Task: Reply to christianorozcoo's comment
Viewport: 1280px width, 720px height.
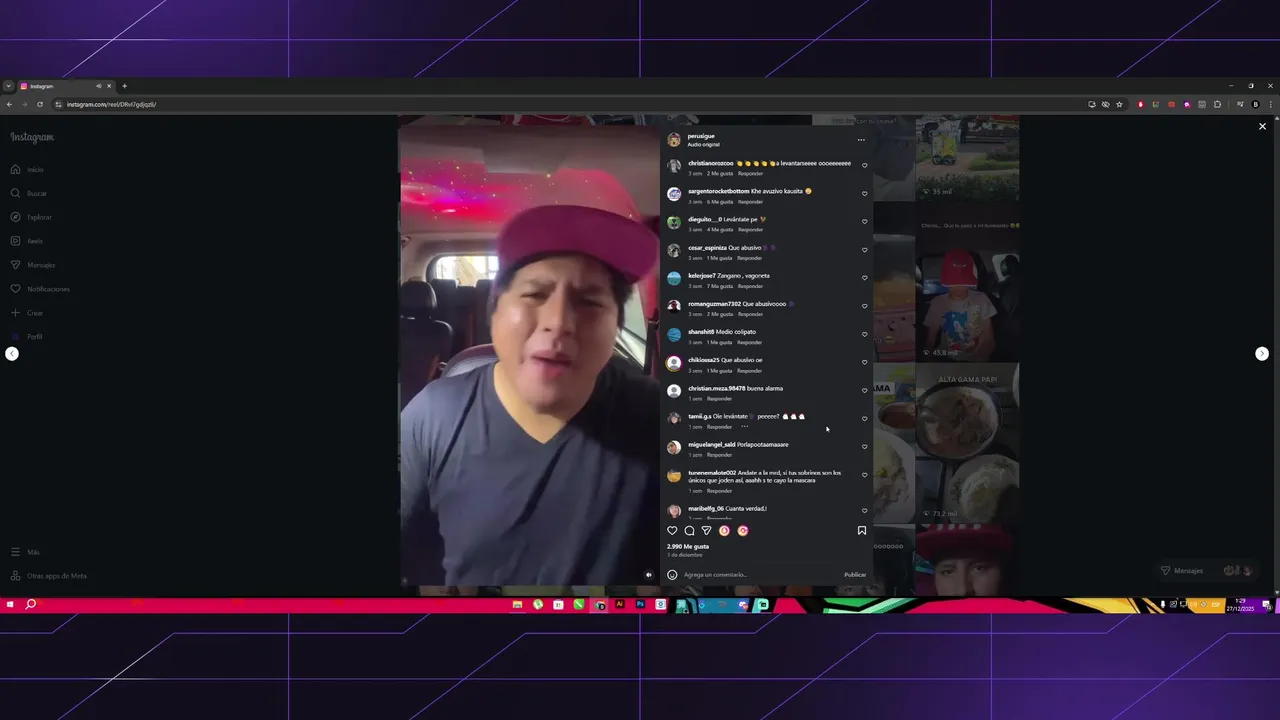Action: pos(750,174)
